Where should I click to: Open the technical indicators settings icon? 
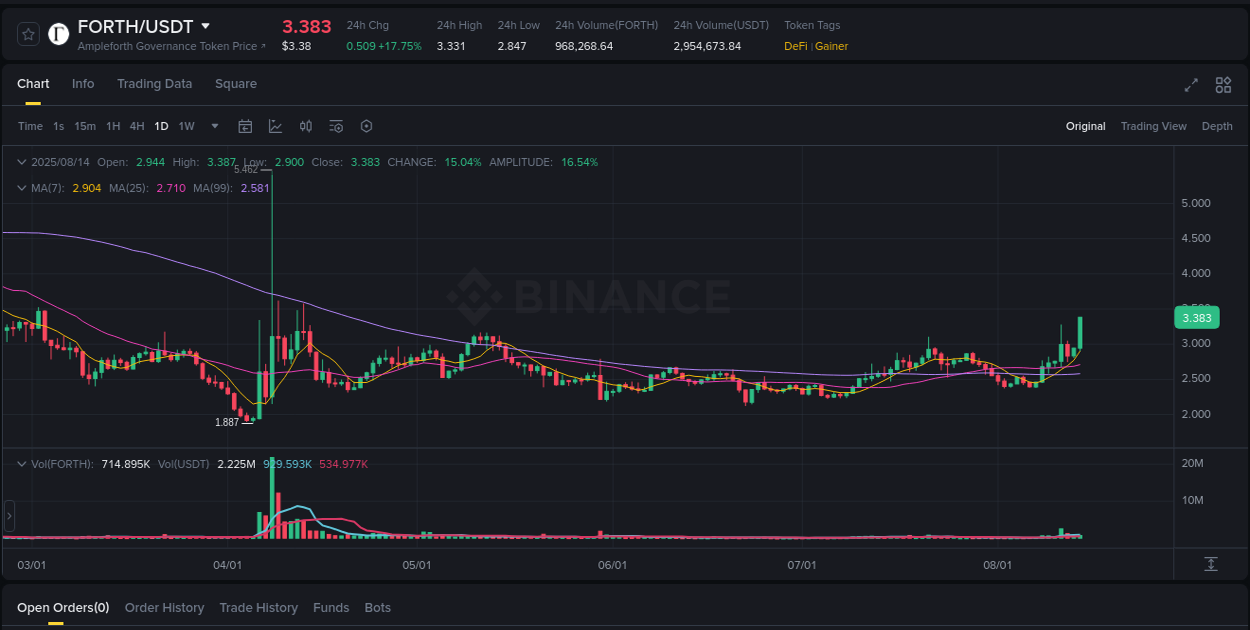point(336,126)
